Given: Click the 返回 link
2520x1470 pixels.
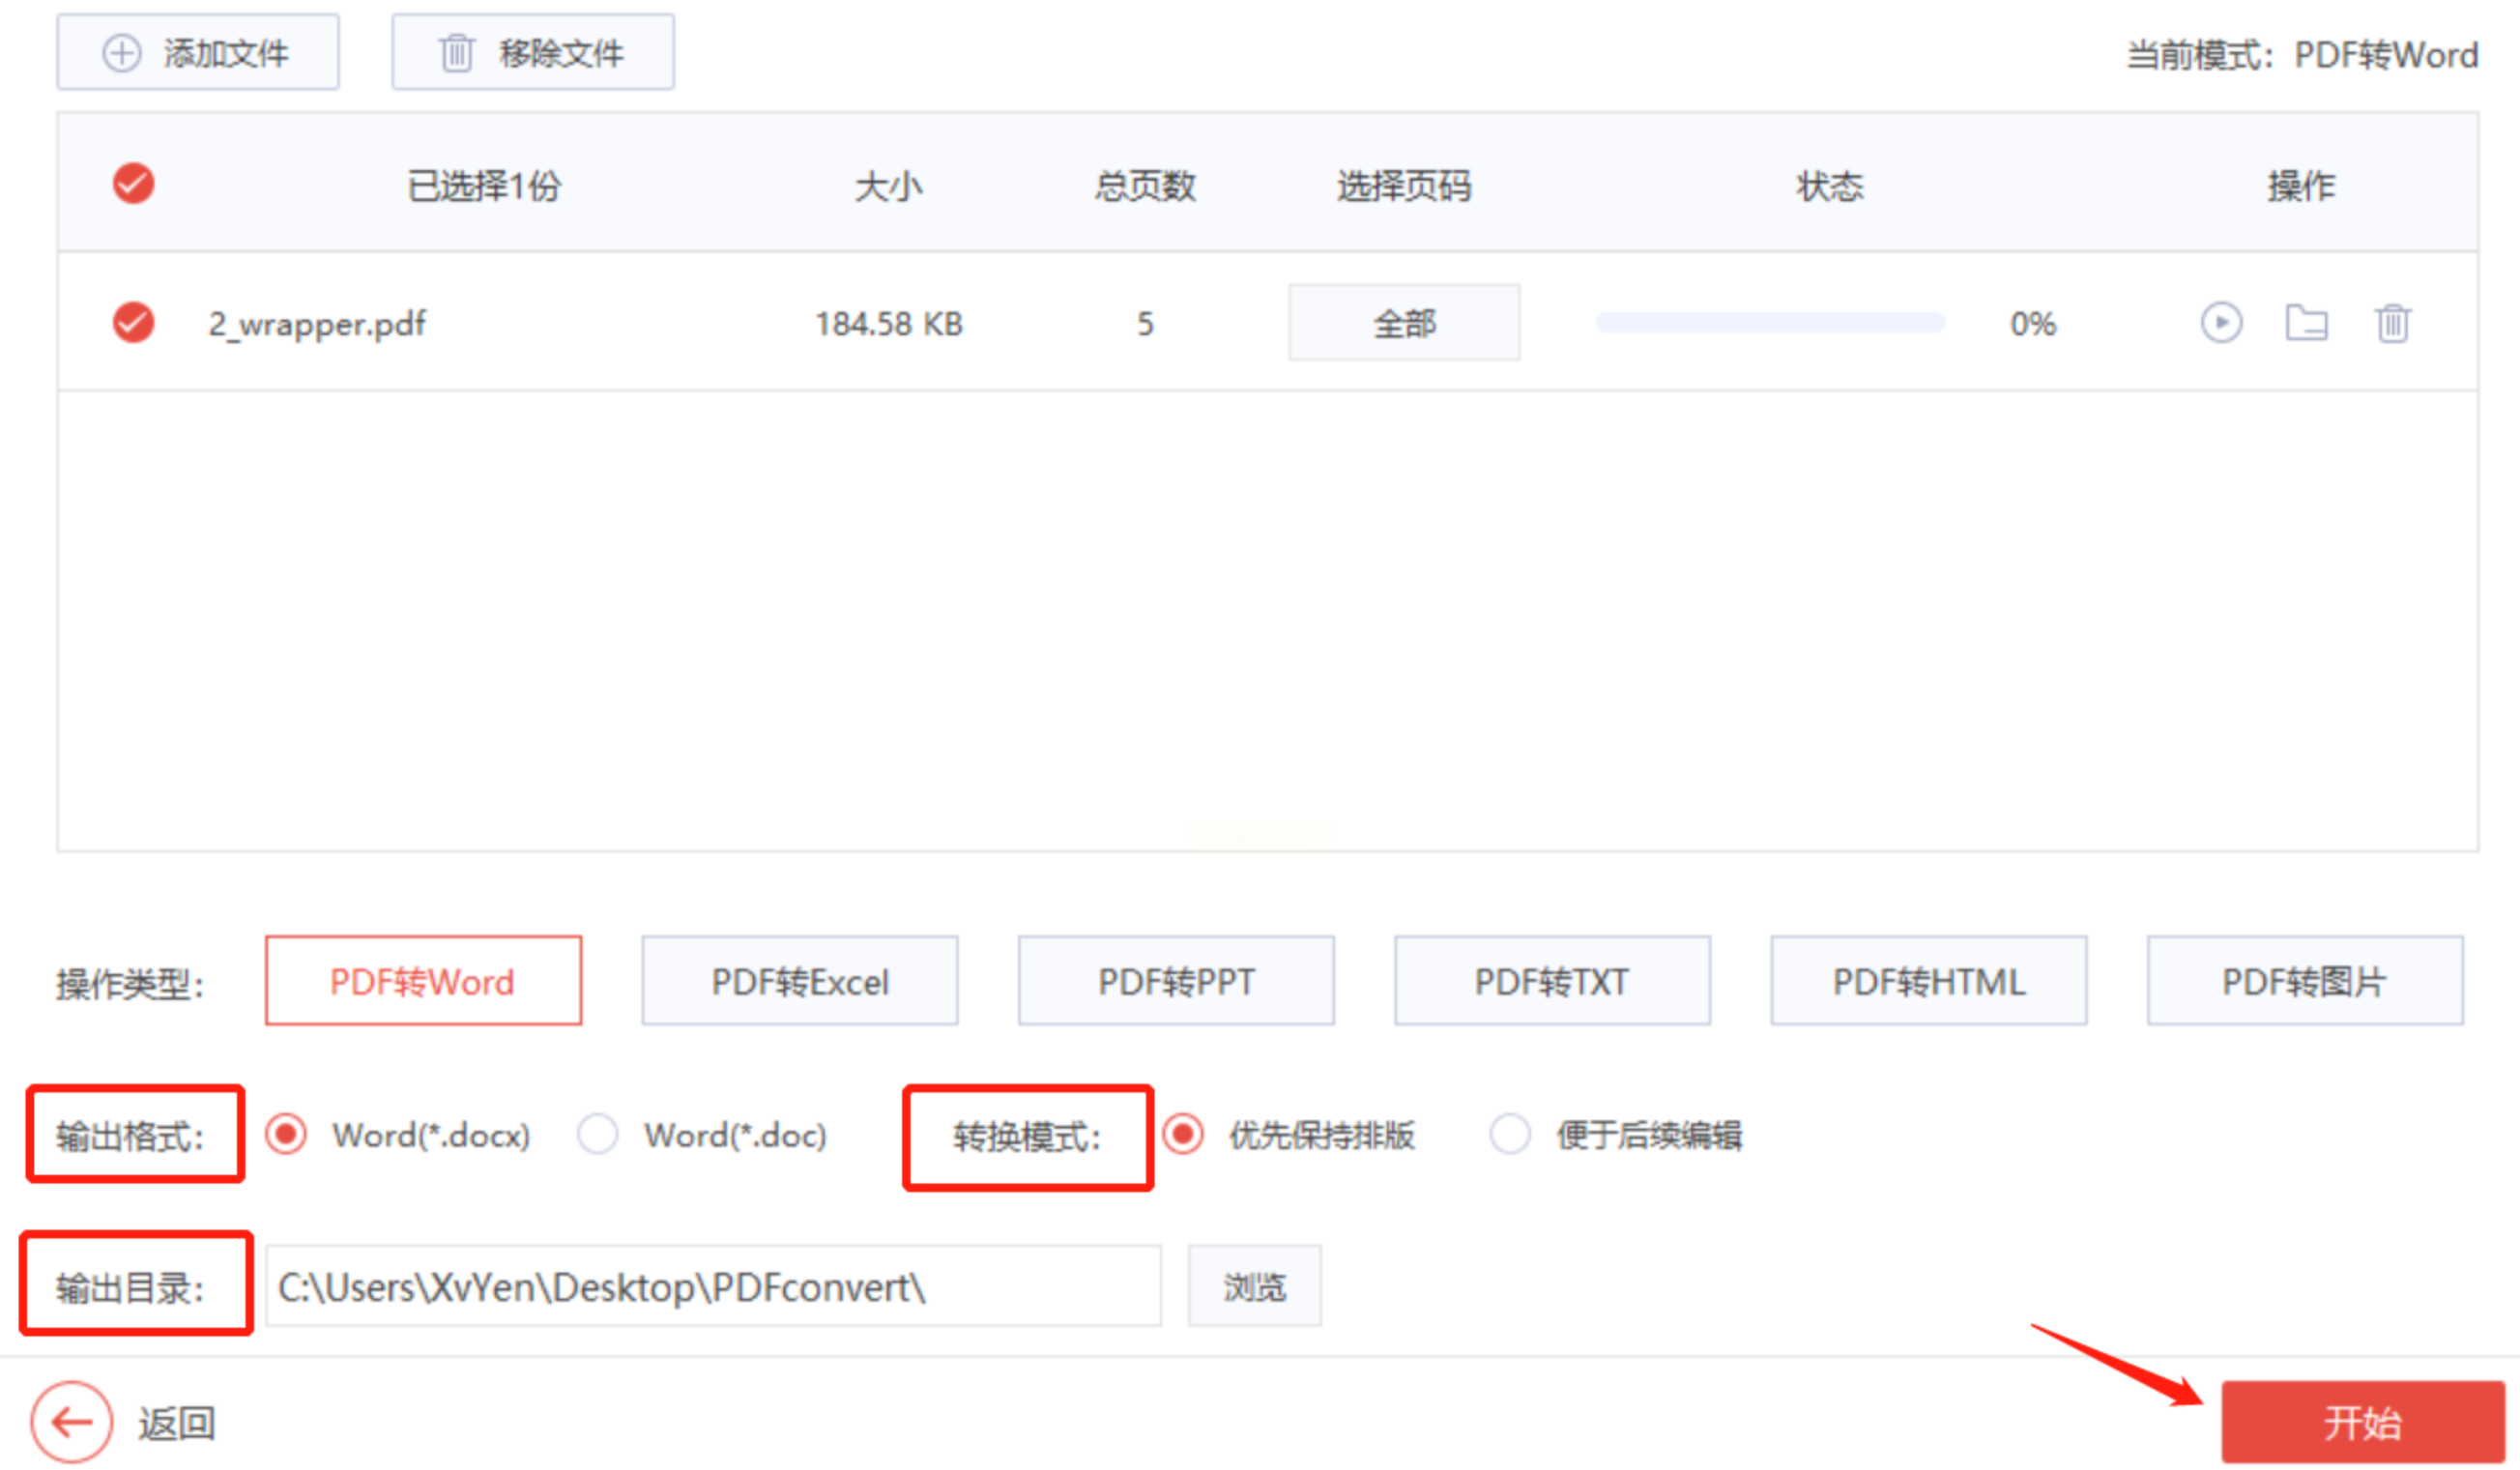Looking at the screenshot, I should pos(177,1422).
